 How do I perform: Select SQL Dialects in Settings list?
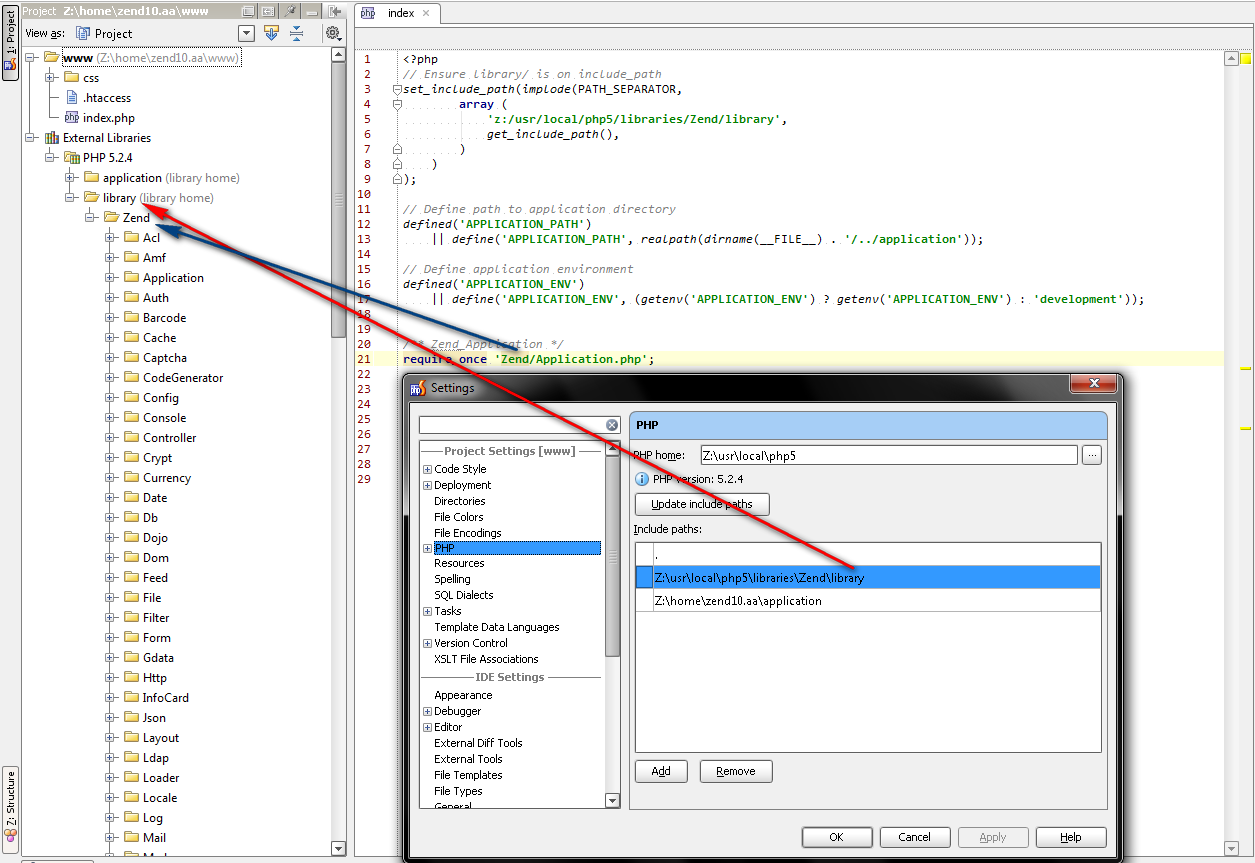tap(464, 595)
